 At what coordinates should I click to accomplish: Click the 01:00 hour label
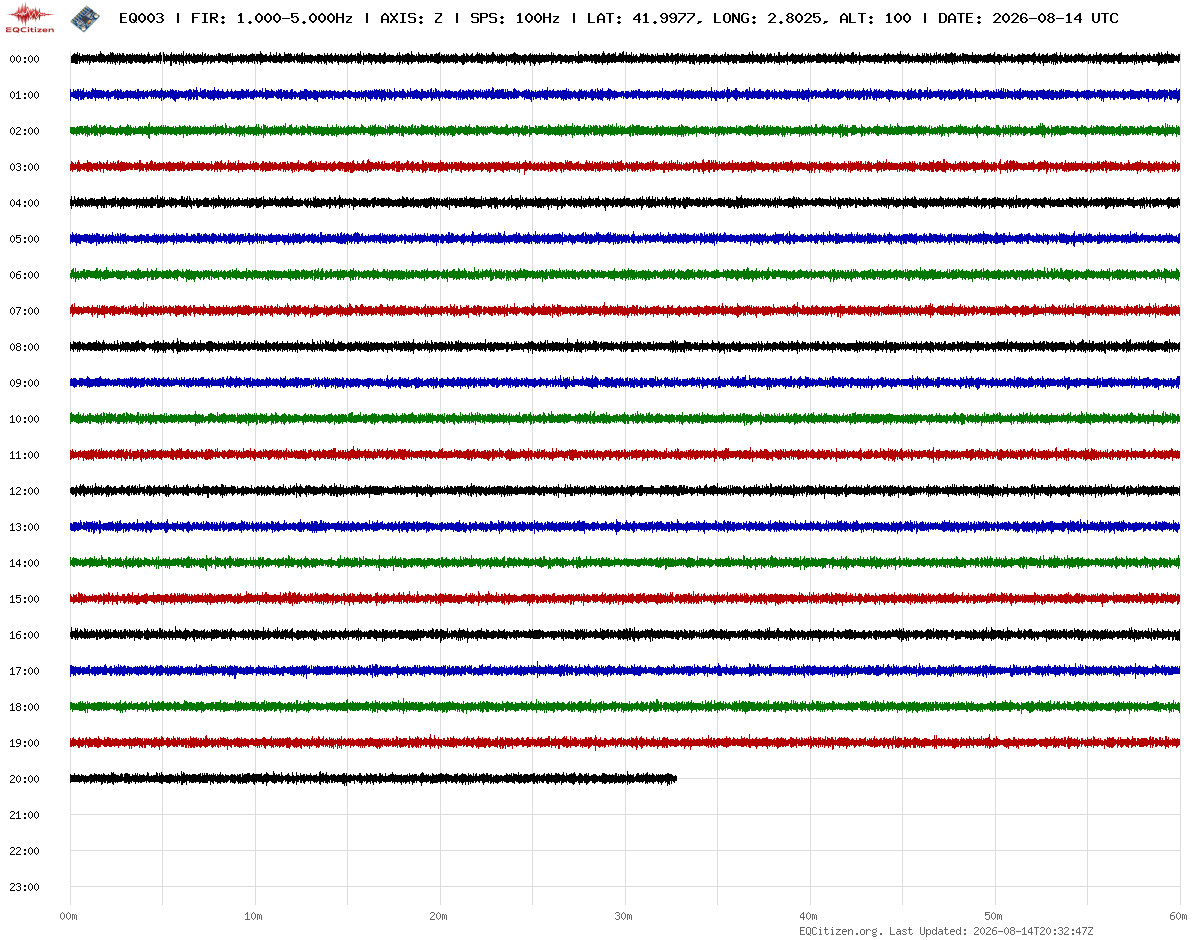pos(24,95)
